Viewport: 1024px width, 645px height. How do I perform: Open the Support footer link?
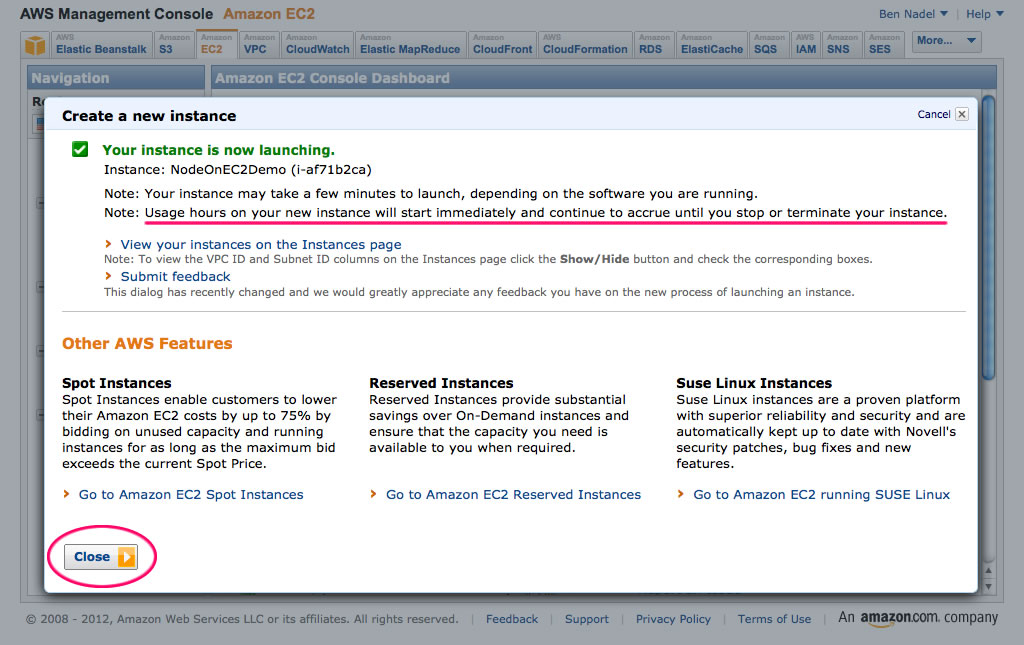(586, 619)
